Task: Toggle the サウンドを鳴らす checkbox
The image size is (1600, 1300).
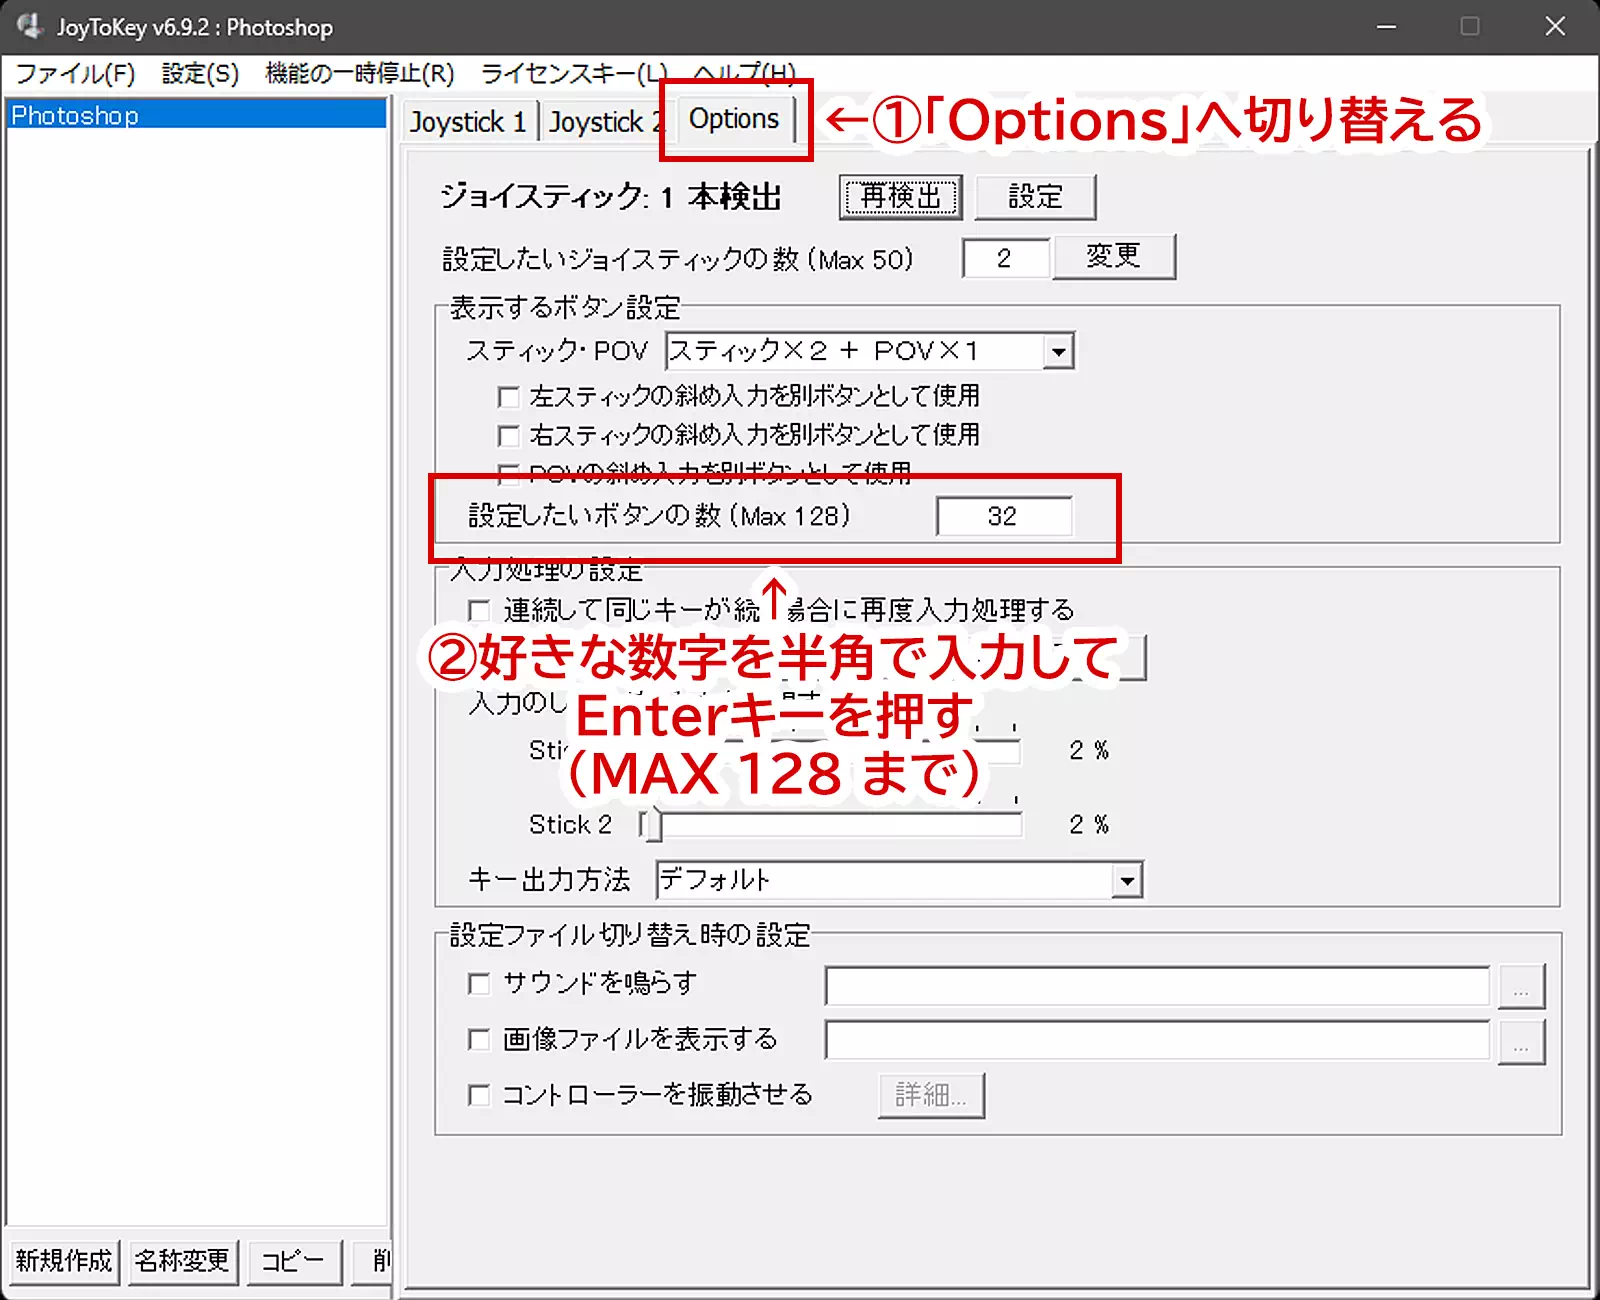Action: (479, 984)
